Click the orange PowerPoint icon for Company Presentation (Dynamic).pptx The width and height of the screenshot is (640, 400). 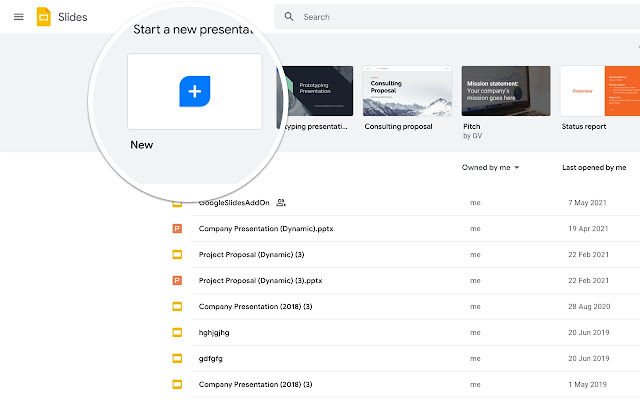[x=178, y=228]
